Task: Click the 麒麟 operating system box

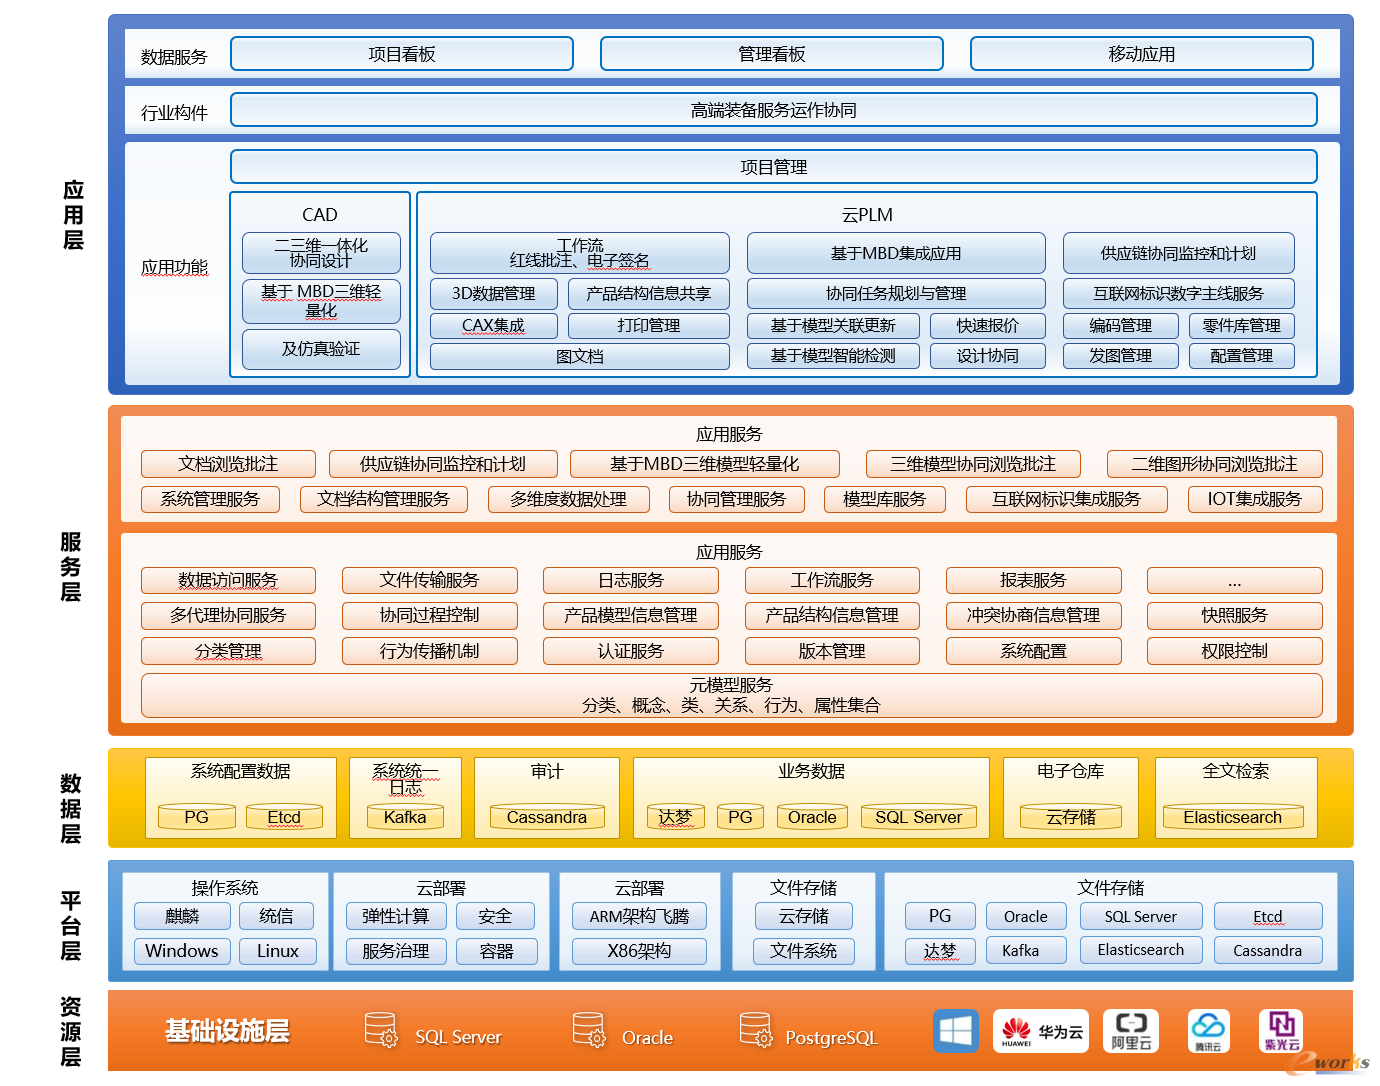Action: point(183,916)
